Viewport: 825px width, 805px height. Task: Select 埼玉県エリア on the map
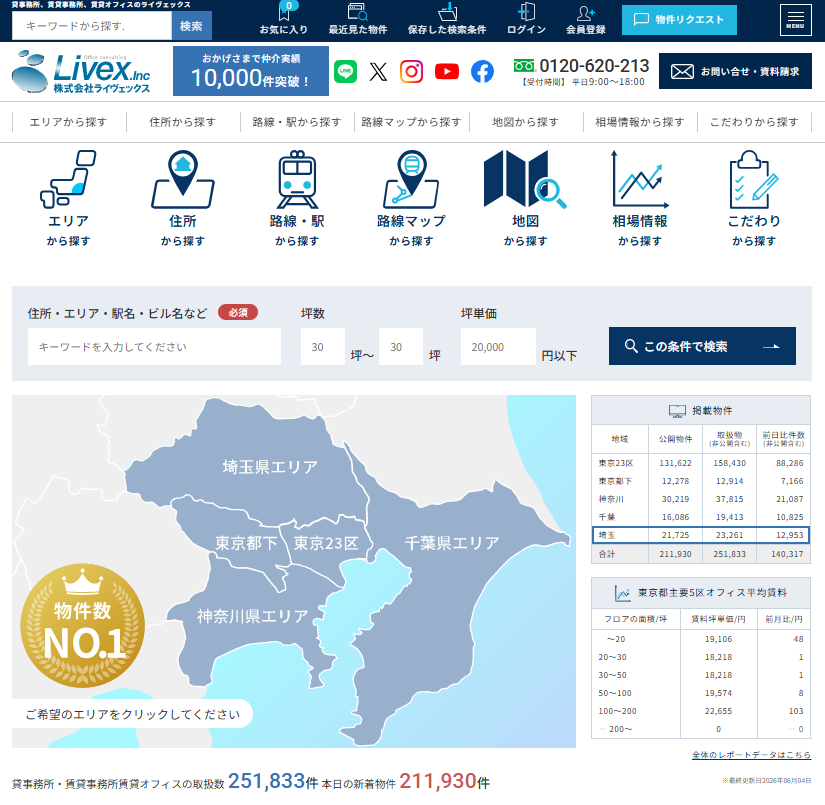click(x=270, y=467)
